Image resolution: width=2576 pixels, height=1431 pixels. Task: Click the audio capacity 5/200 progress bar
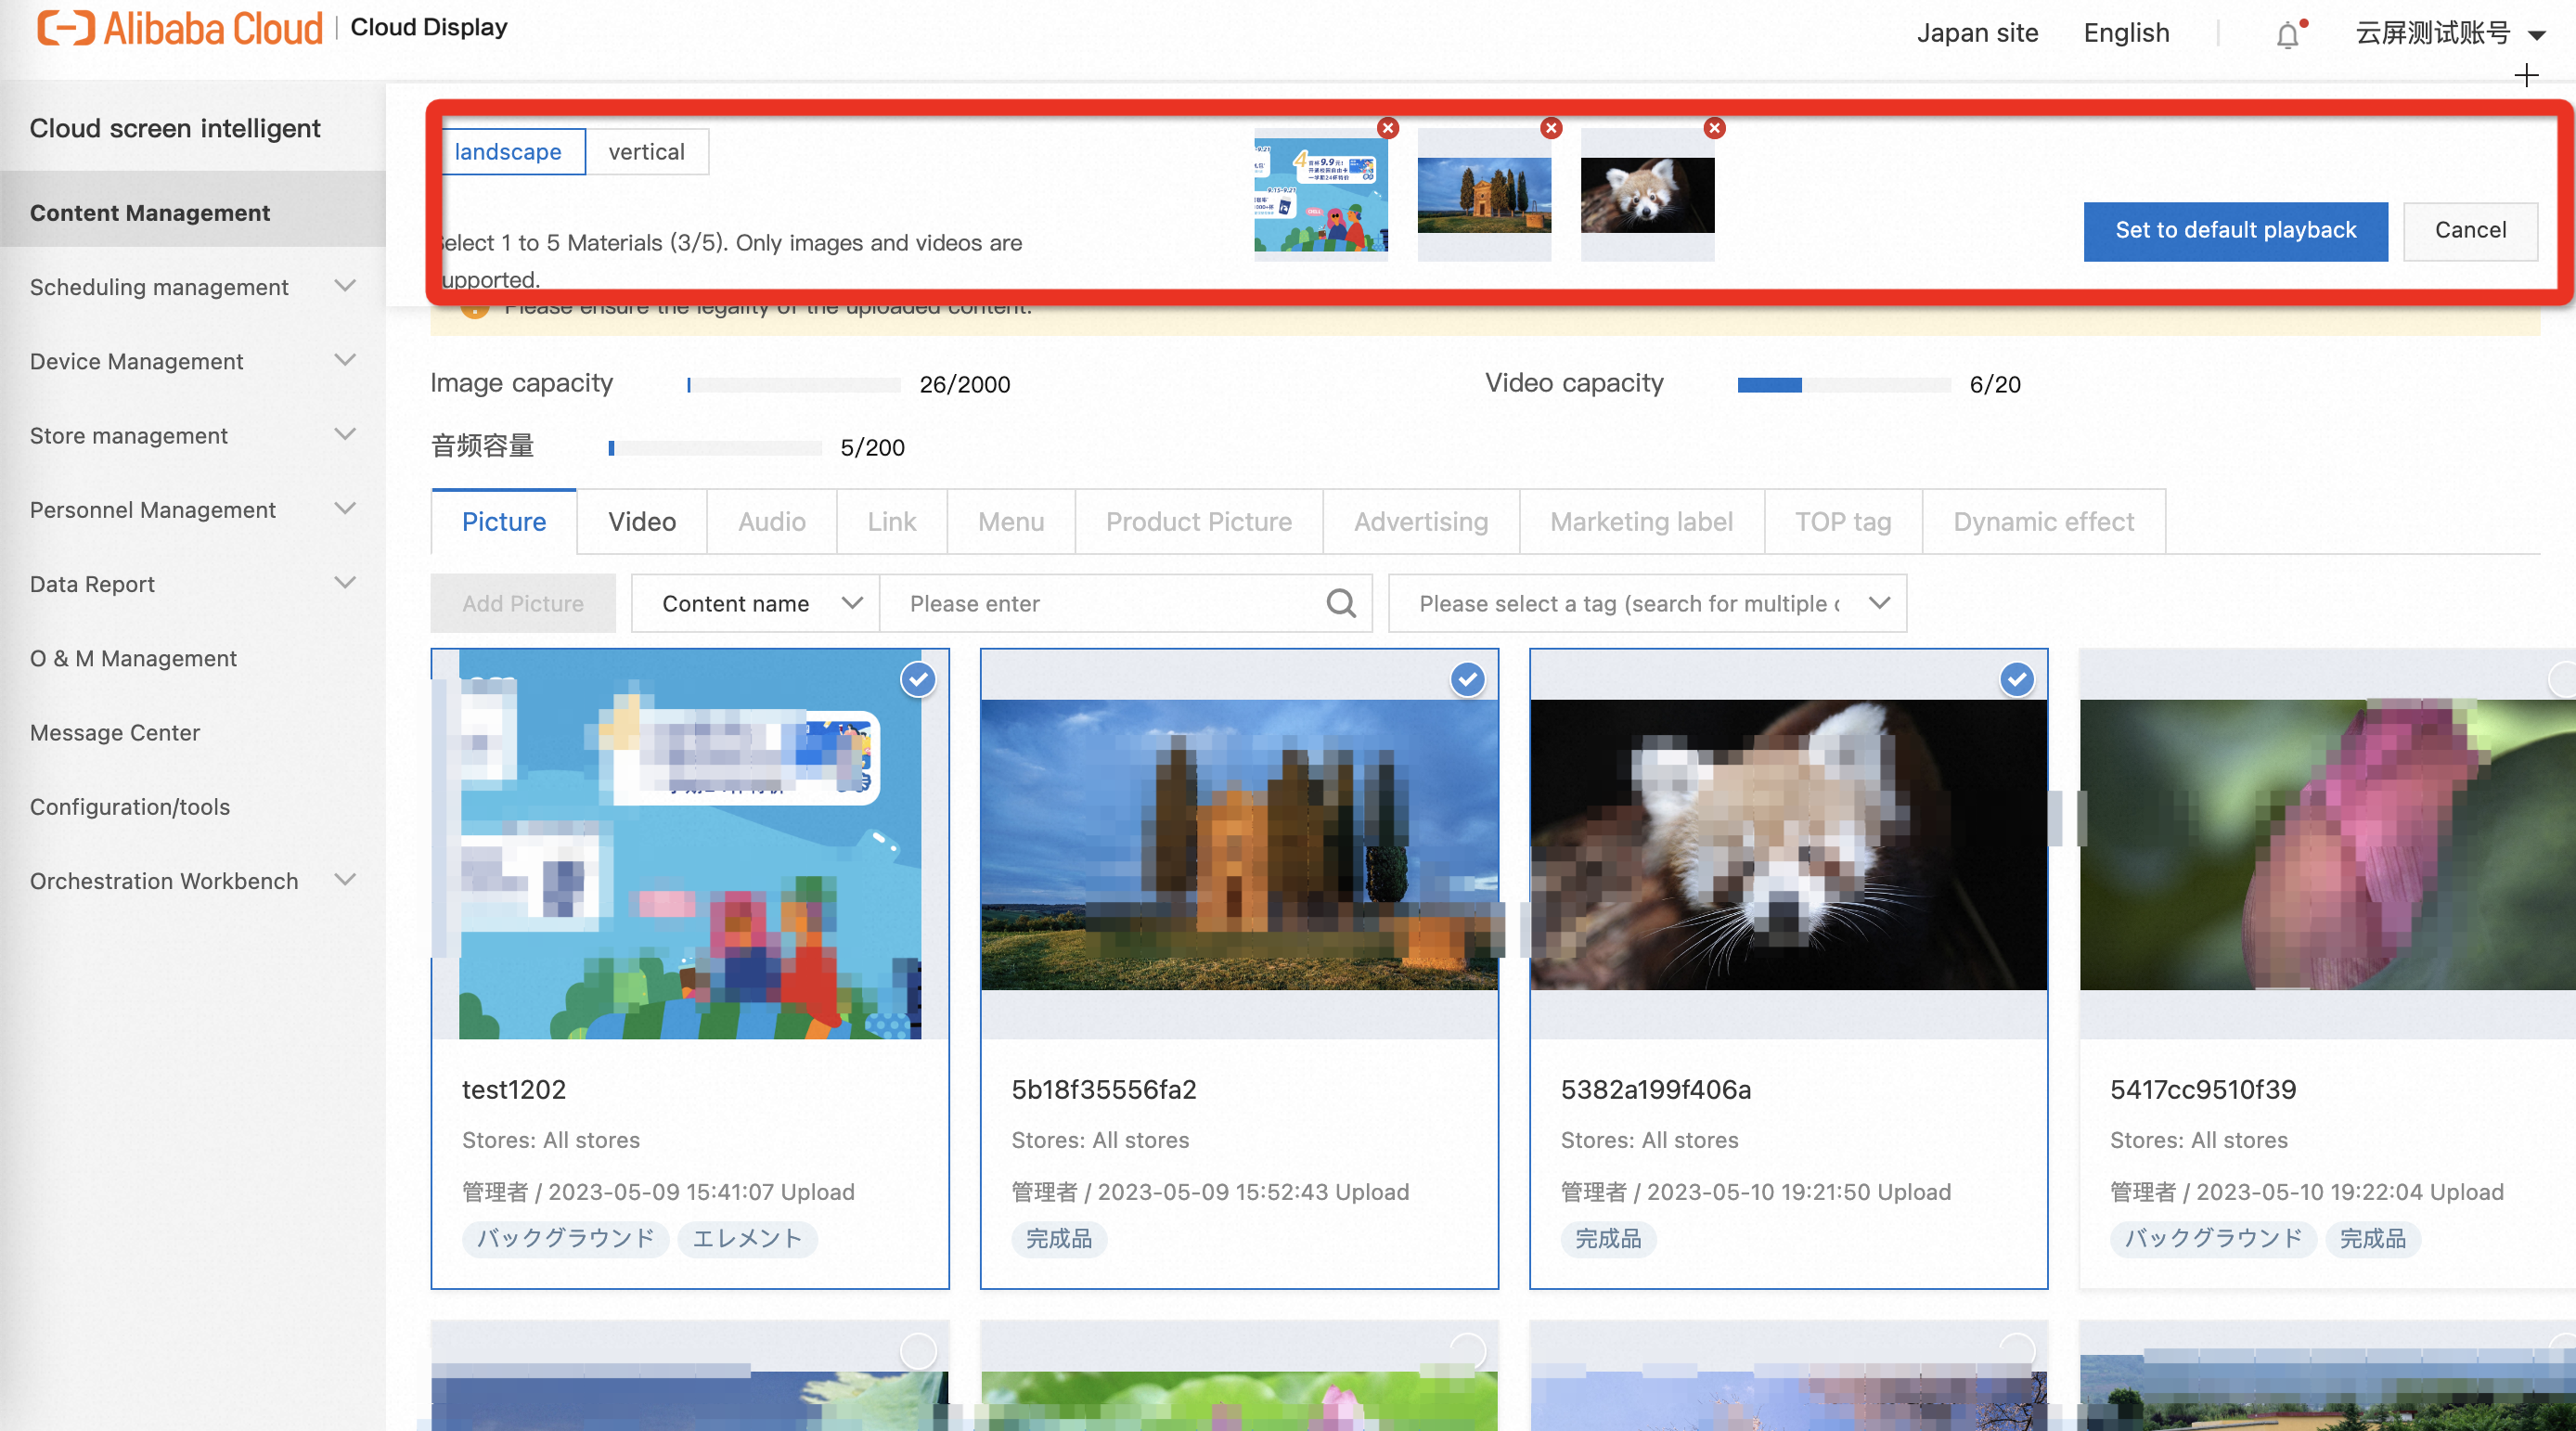(x=714, y=447)
